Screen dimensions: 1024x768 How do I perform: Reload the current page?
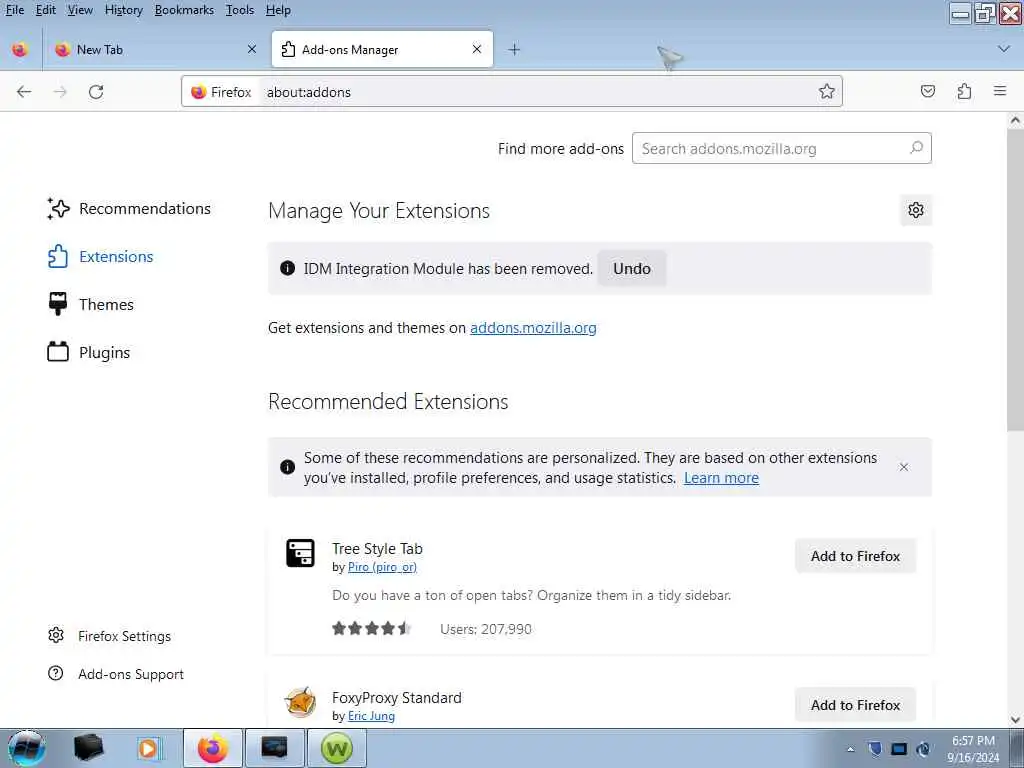(x=96, y=92)
